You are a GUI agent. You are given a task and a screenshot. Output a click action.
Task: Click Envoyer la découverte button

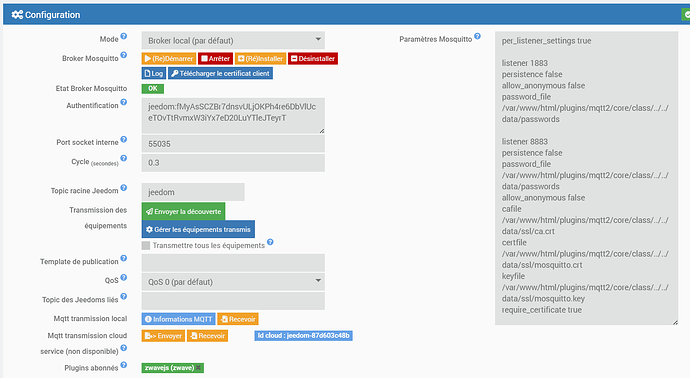[183, 212]
